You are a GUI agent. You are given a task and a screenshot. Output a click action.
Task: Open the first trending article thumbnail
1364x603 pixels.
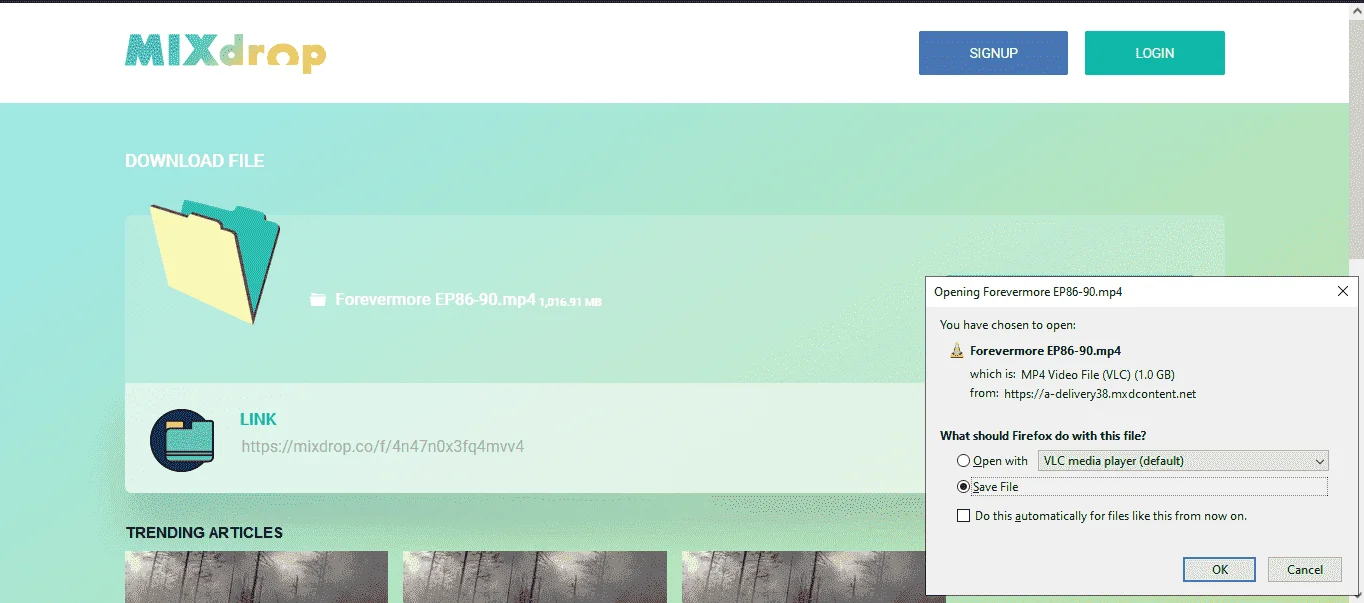(256, 577)
